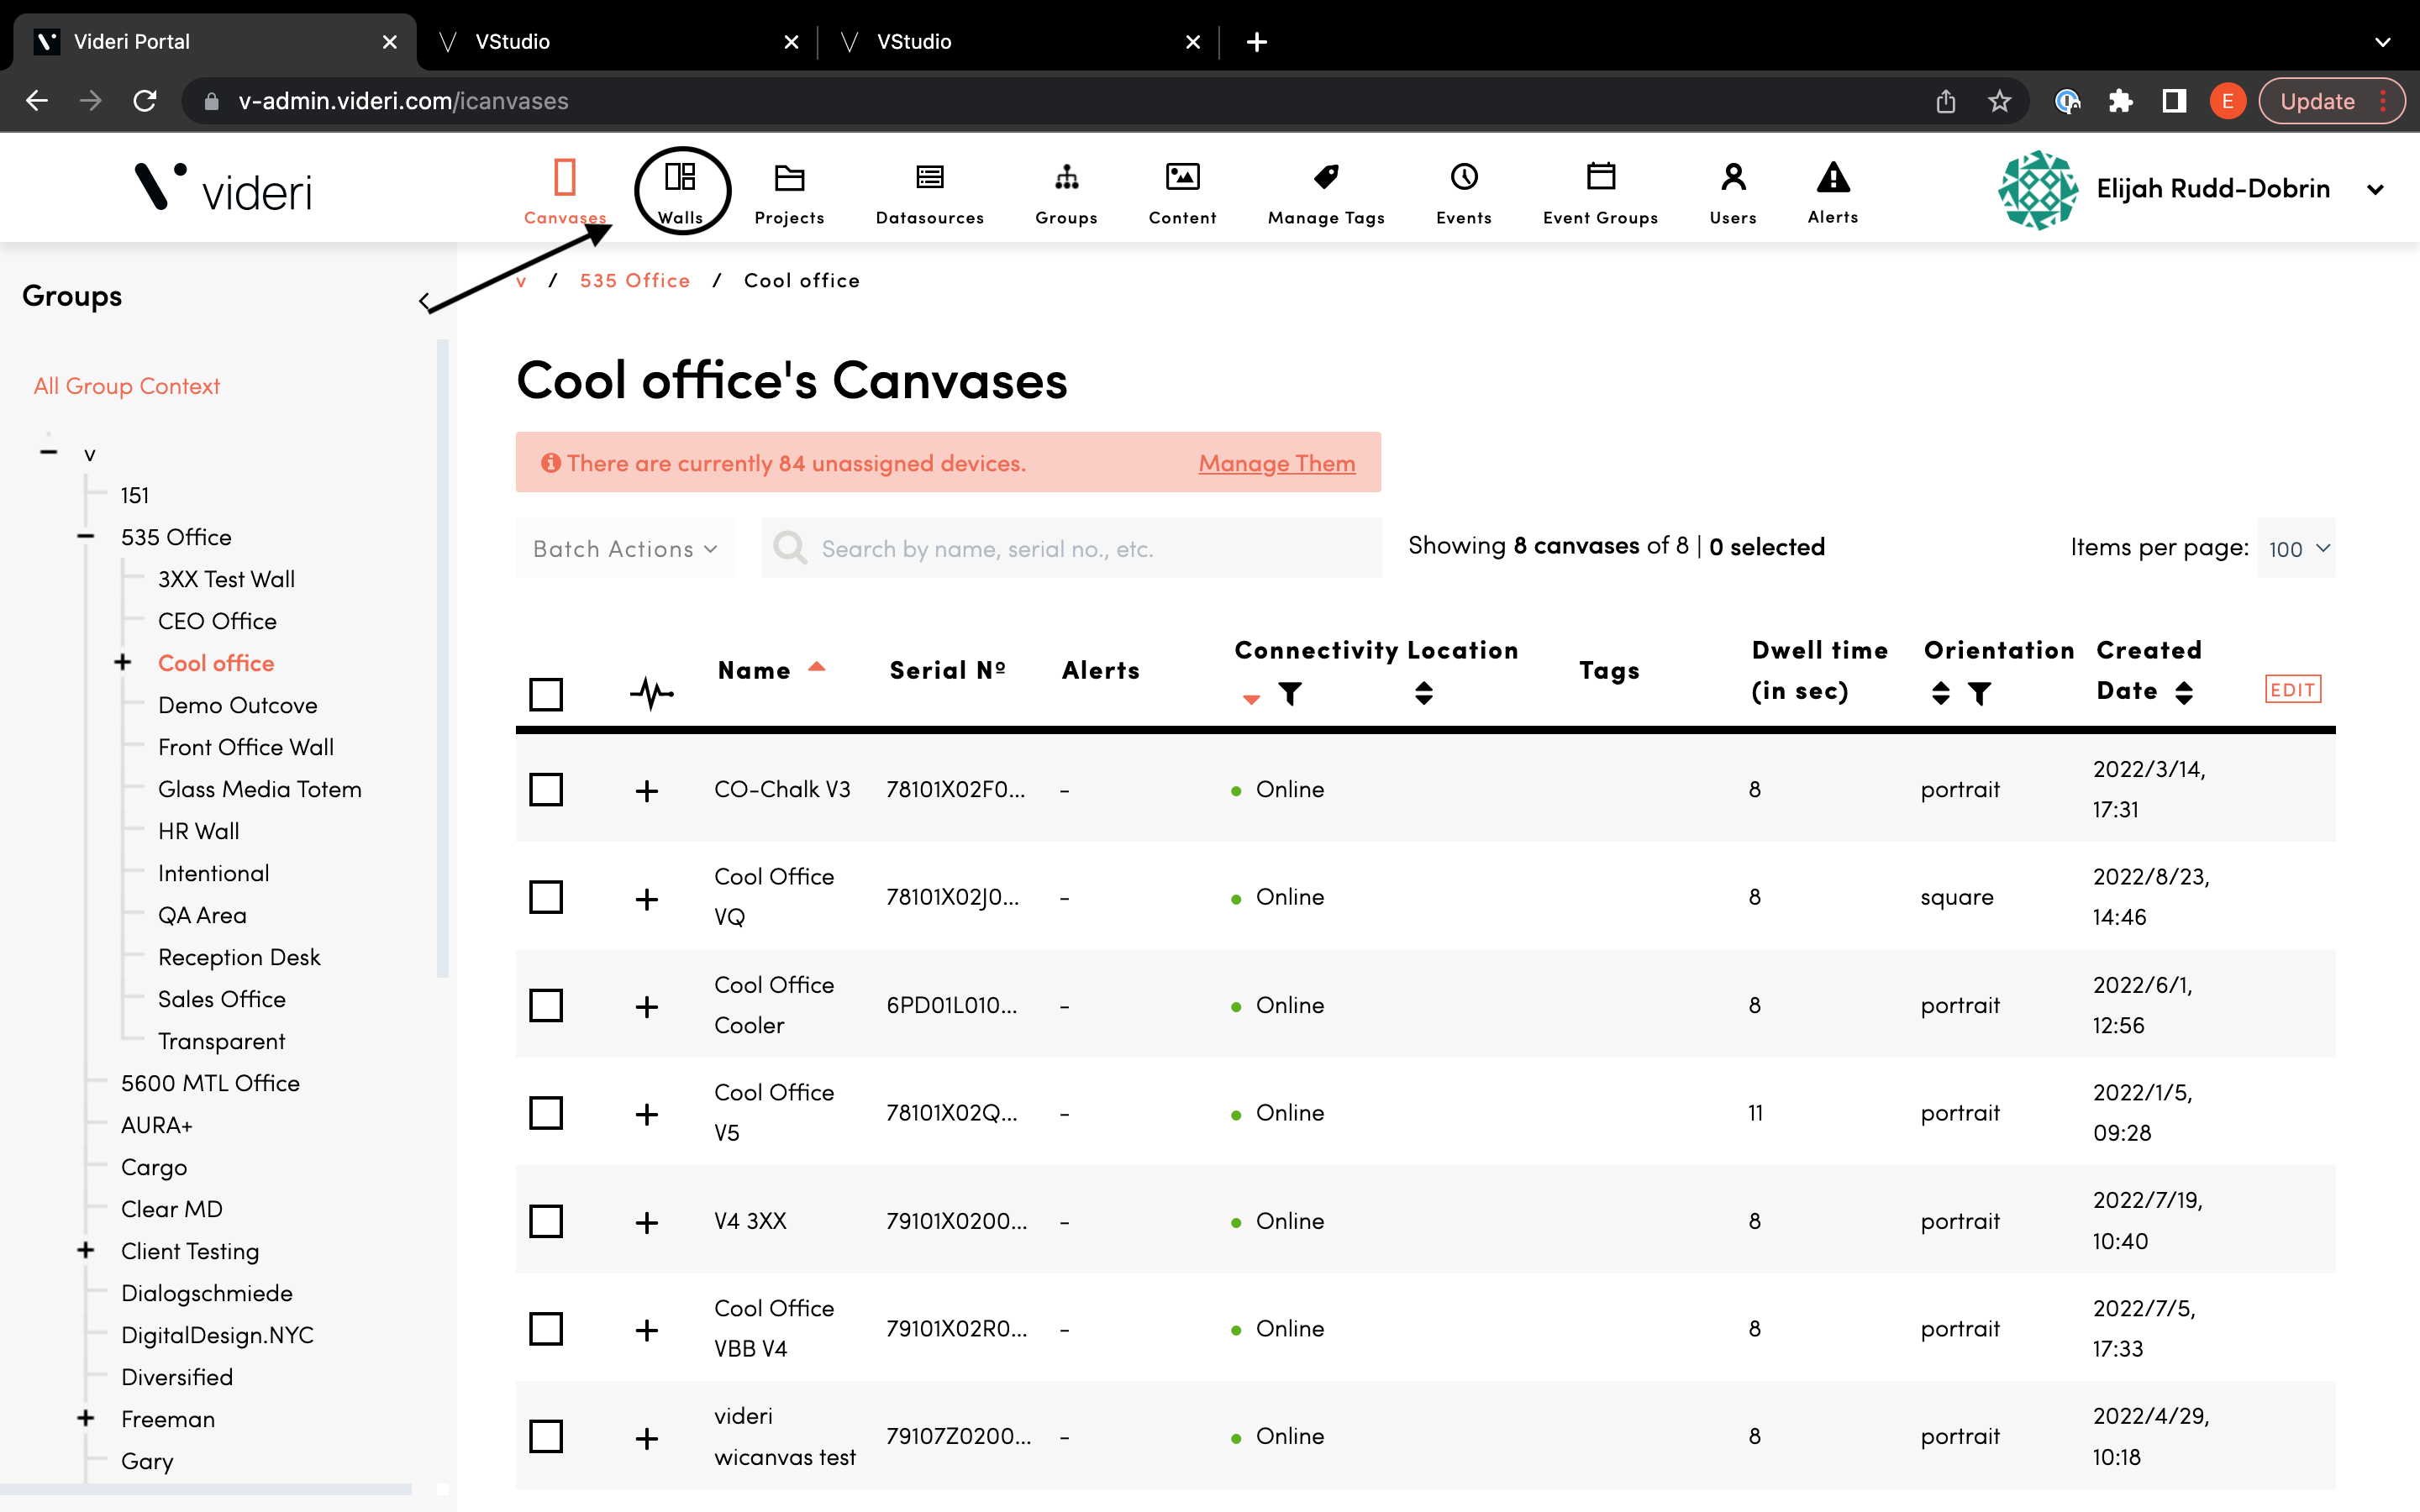Click the Manage Them link
The image size is (2420, 1512).
tap(1277, 463)
